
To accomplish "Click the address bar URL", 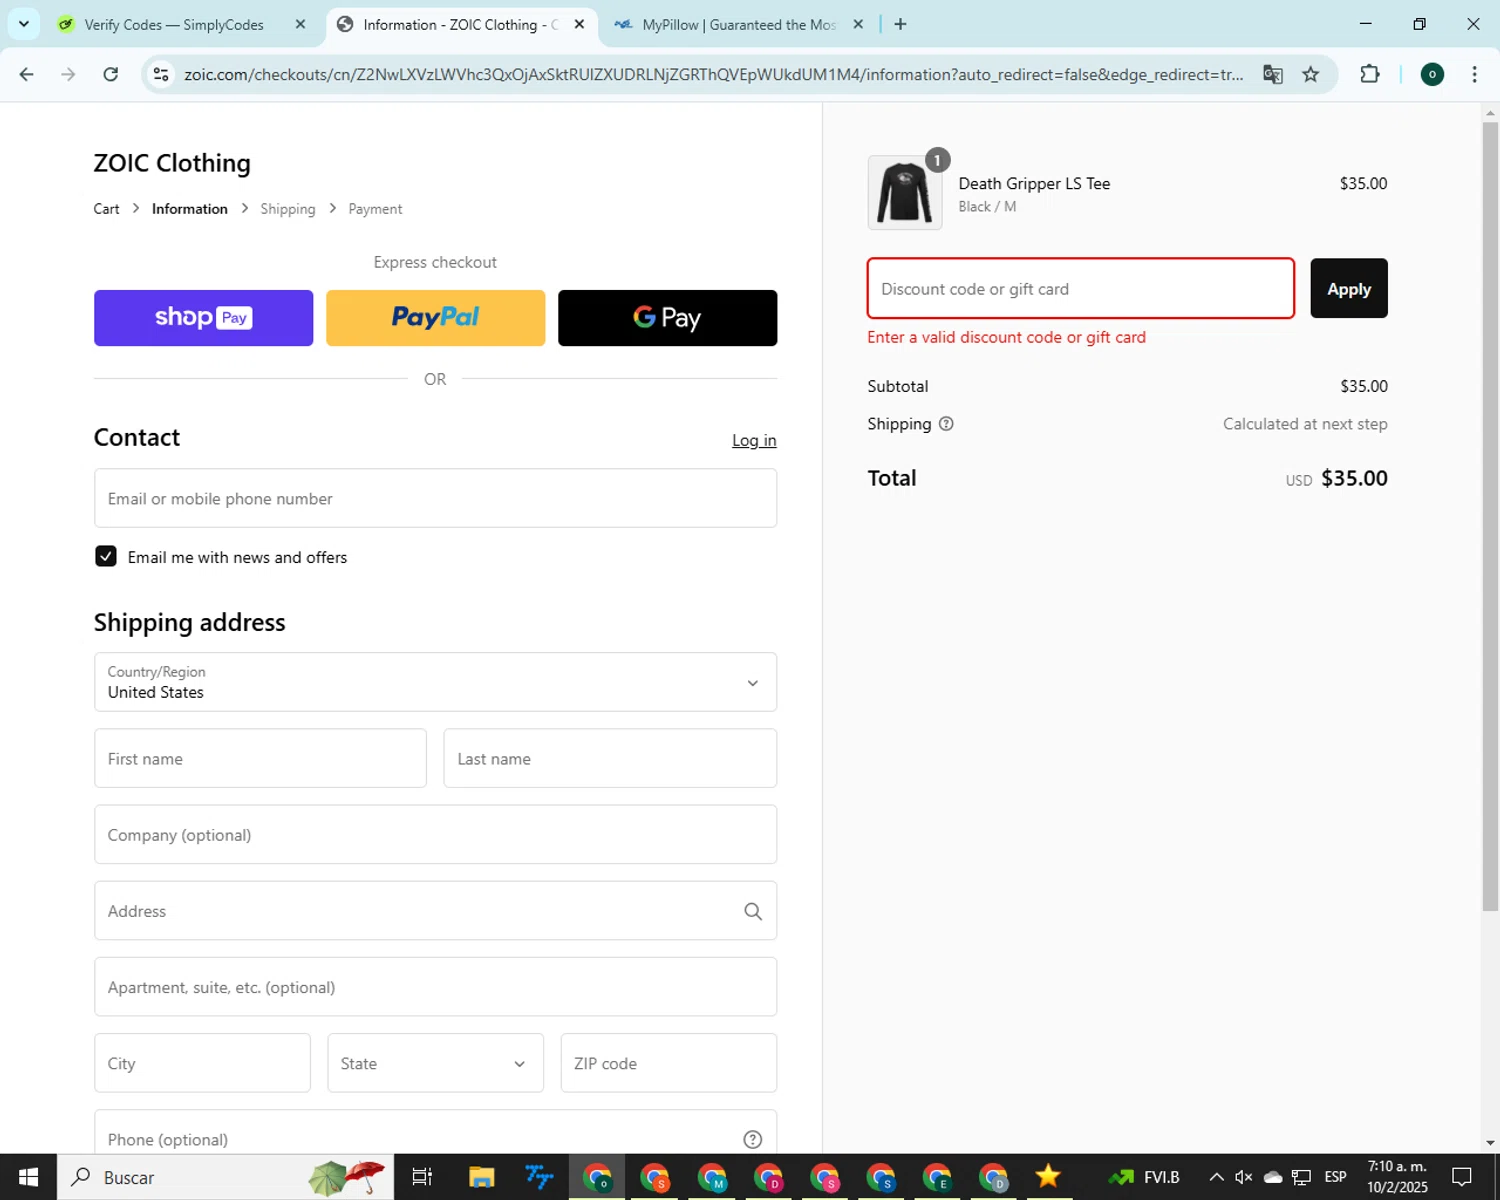I will click(714, 74).
